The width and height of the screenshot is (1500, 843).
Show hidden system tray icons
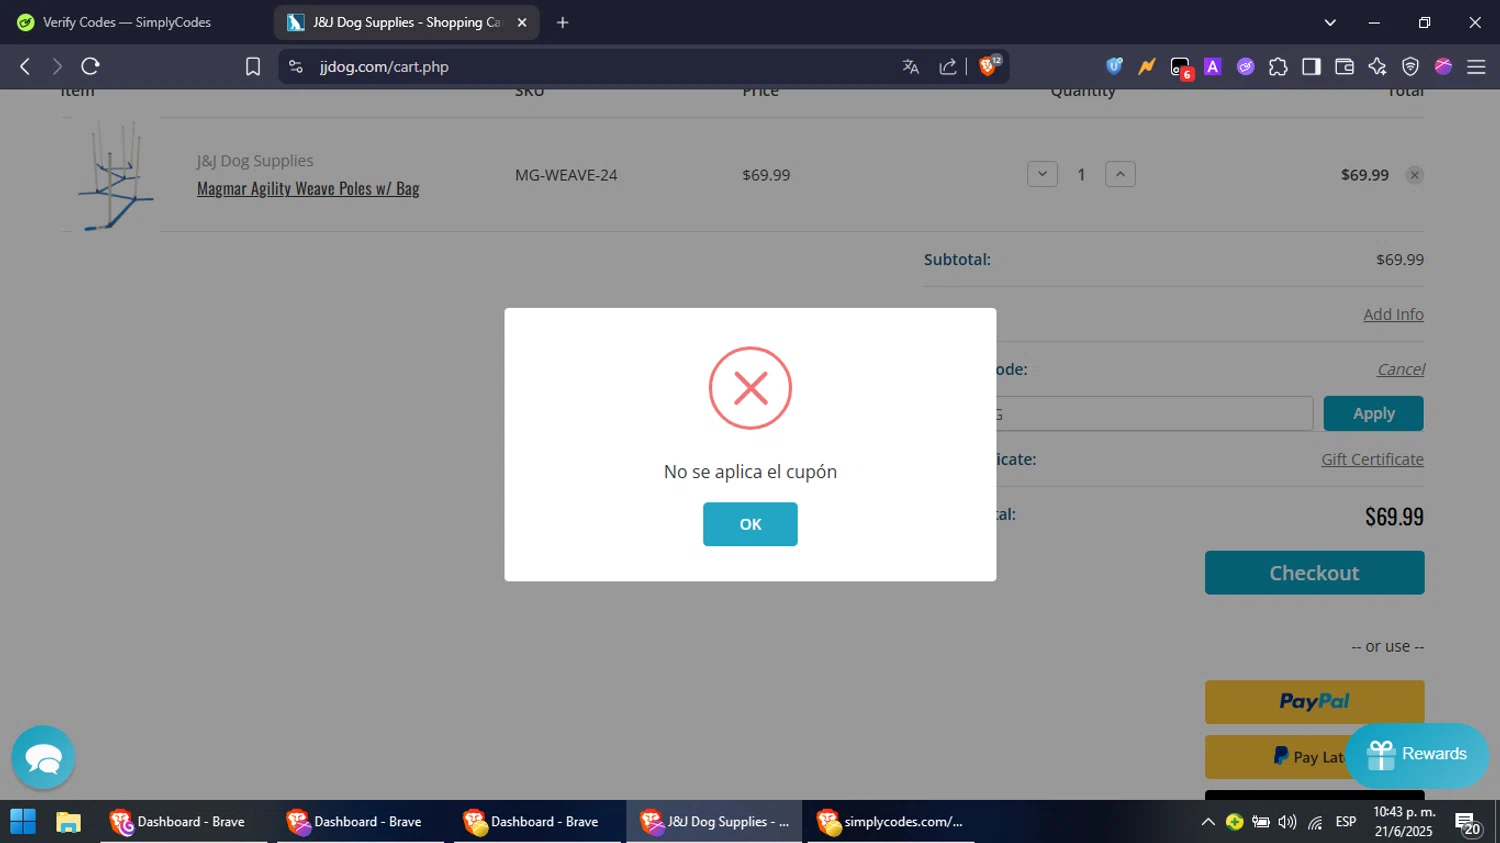coord(1208,822)
